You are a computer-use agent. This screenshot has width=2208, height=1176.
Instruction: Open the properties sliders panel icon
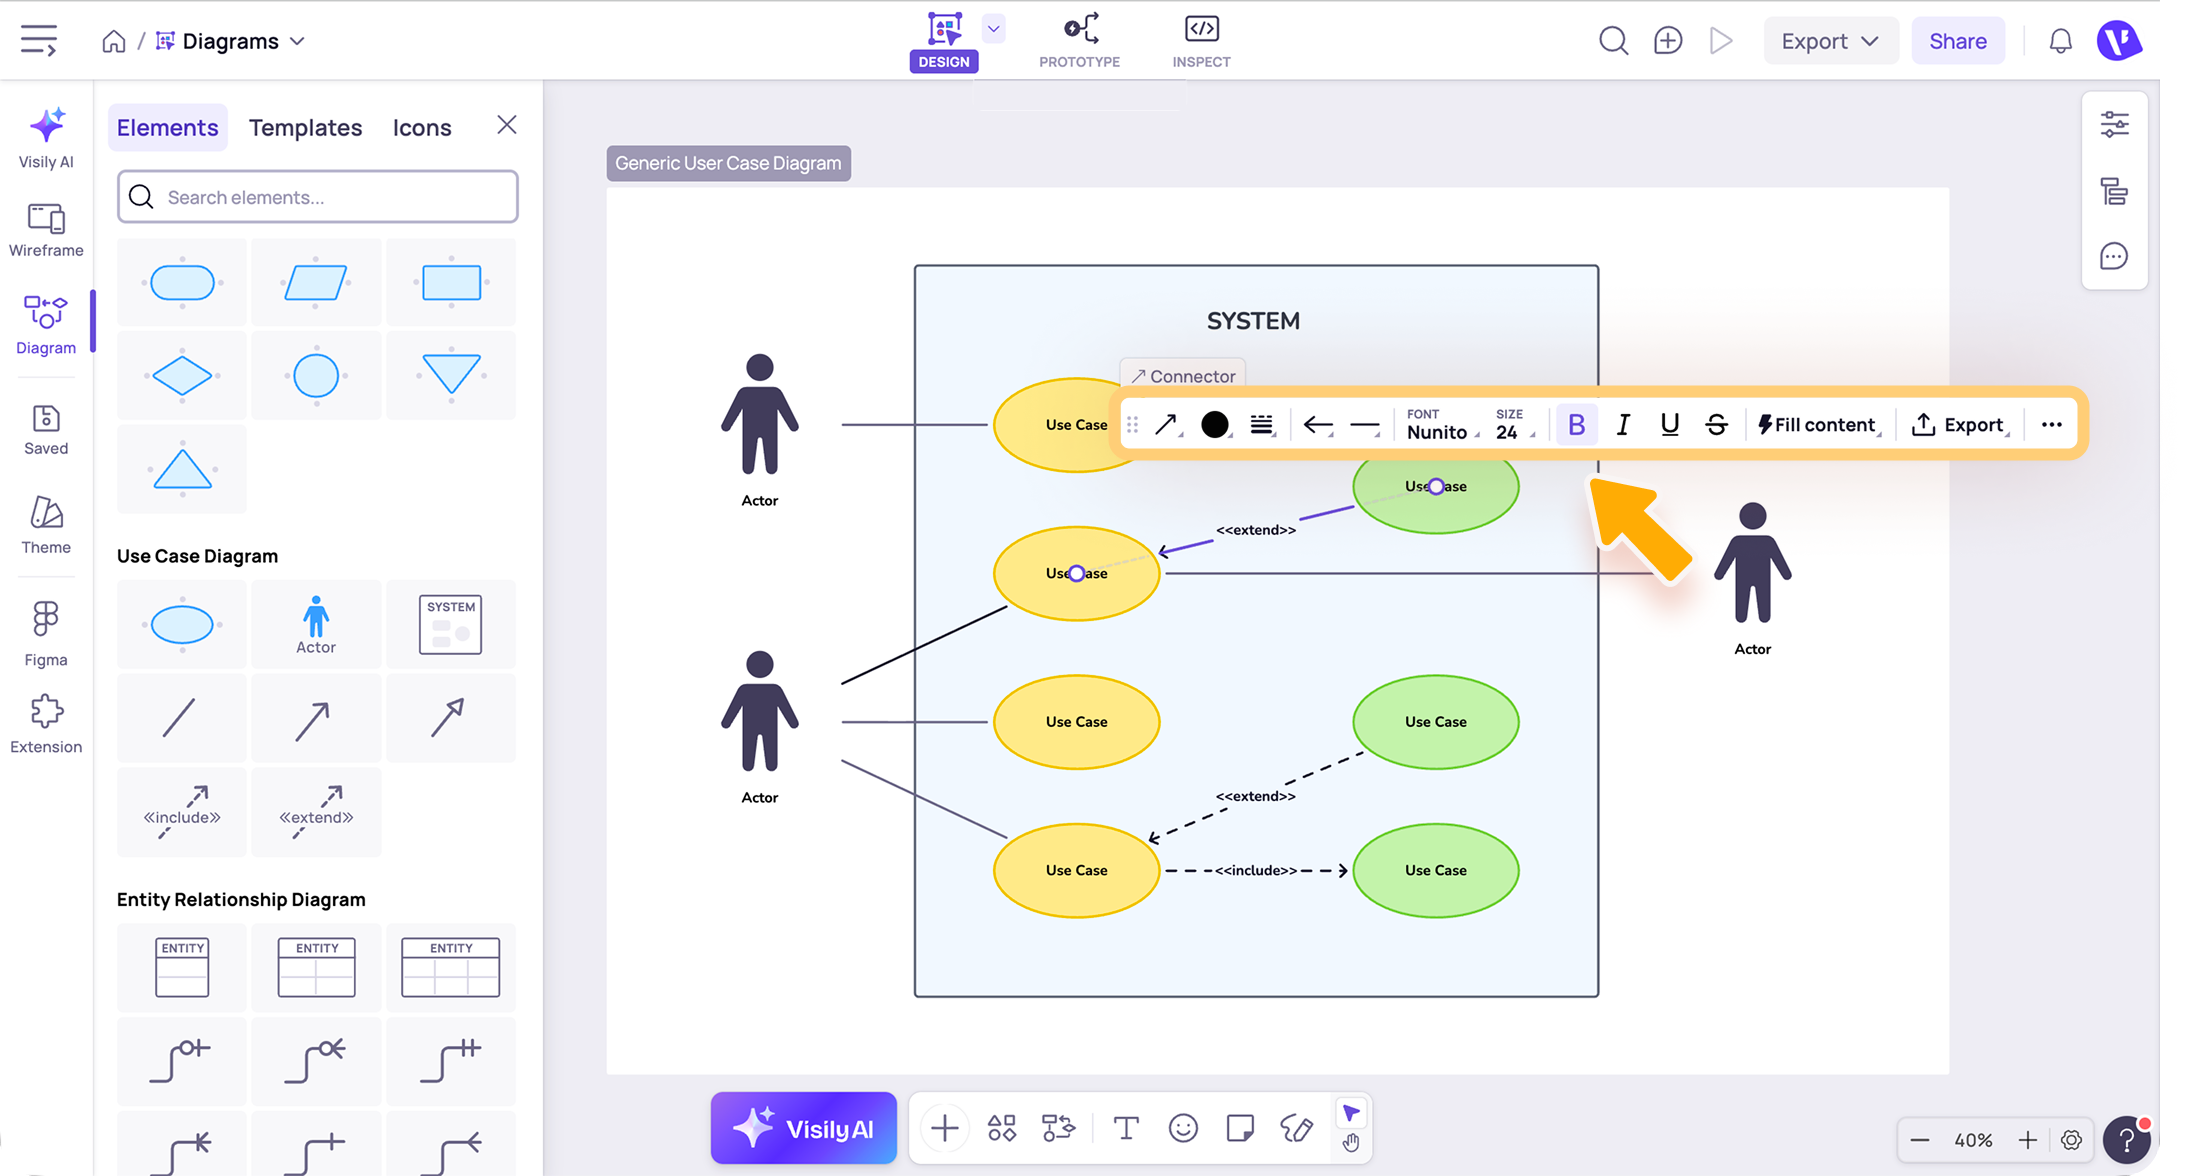point(2114,125)
